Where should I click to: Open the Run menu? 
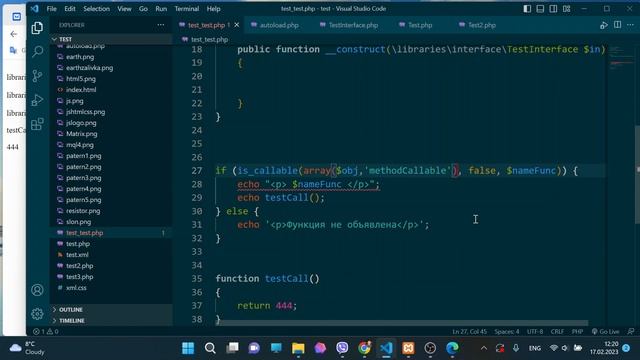pyautogui.click(x=161, y=9)
